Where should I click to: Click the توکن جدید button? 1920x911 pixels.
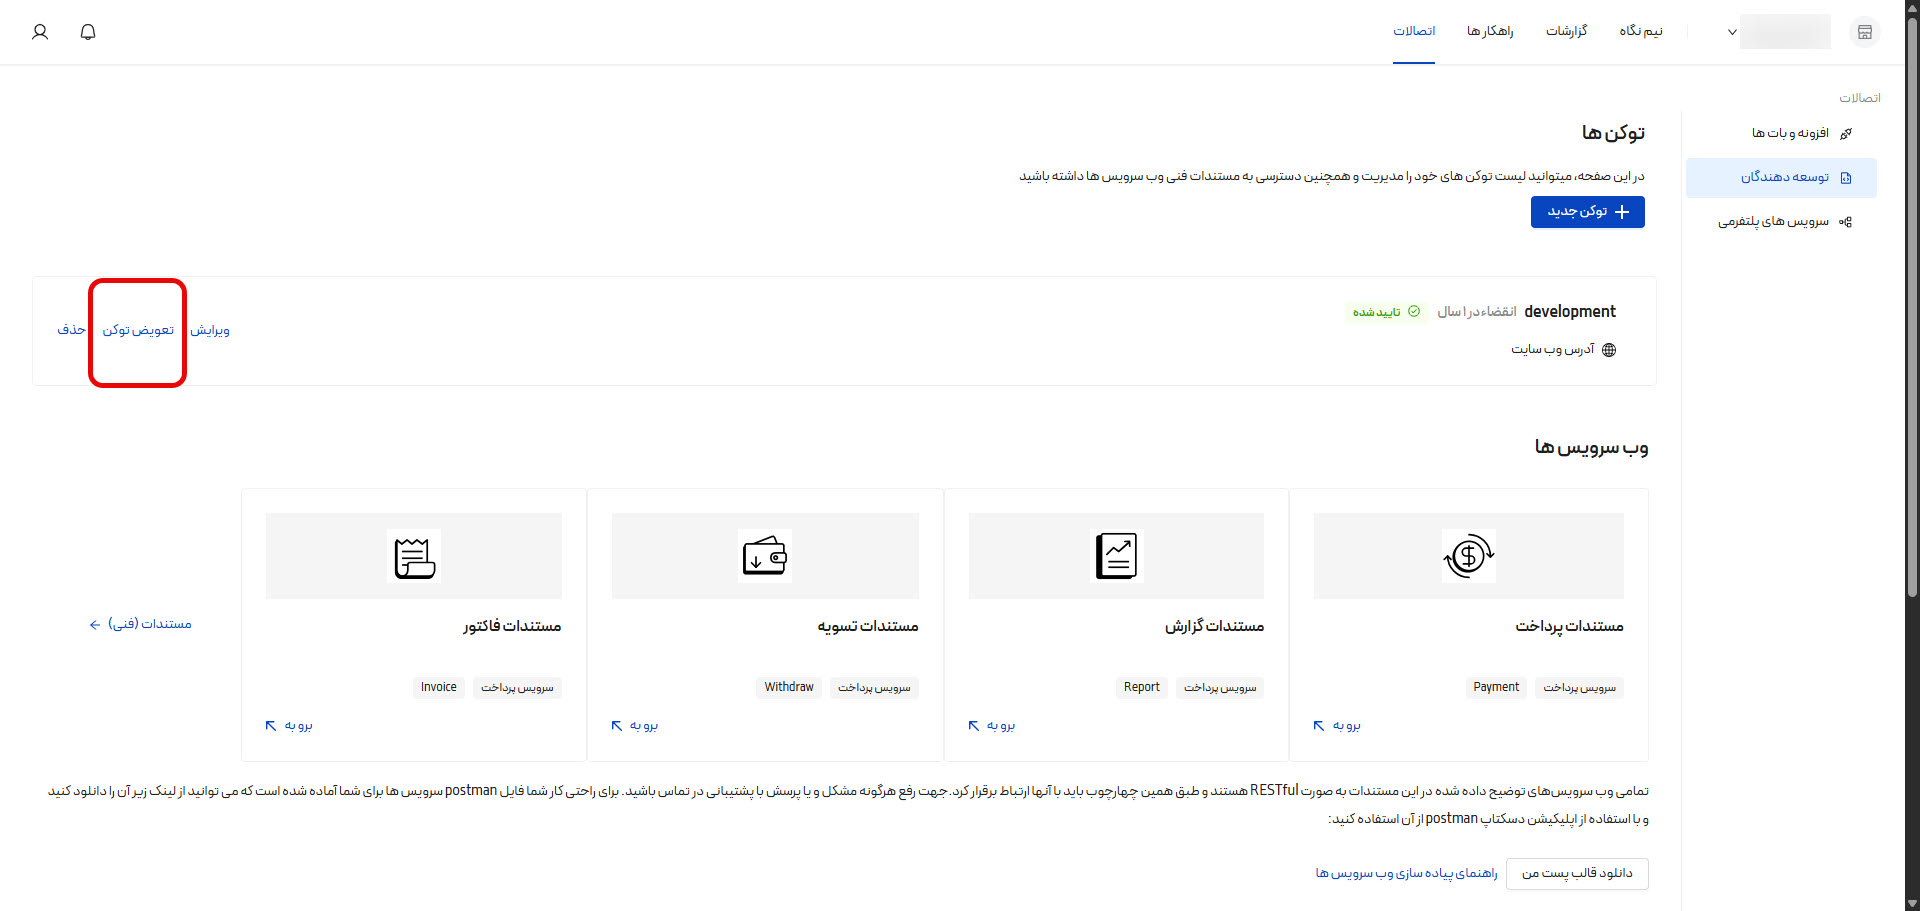coord(1587,212)
